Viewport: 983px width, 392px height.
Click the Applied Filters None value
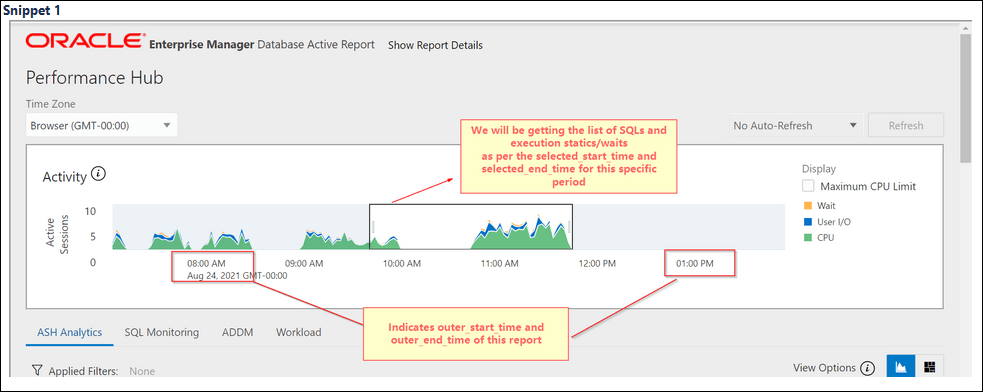(x=142, y=371)
